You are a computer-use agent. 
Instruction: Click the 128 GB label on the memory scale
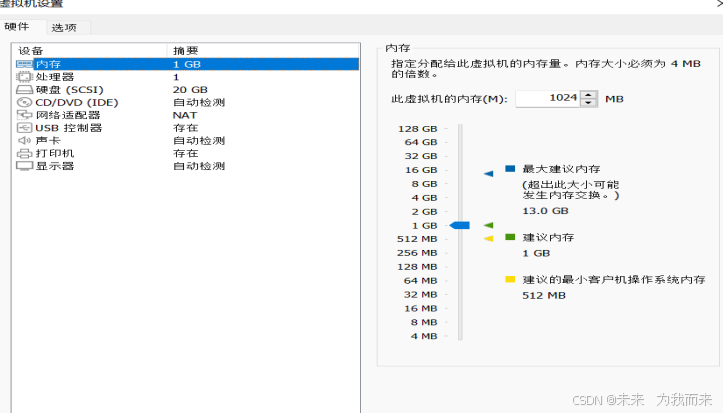[x=418, y=129]
